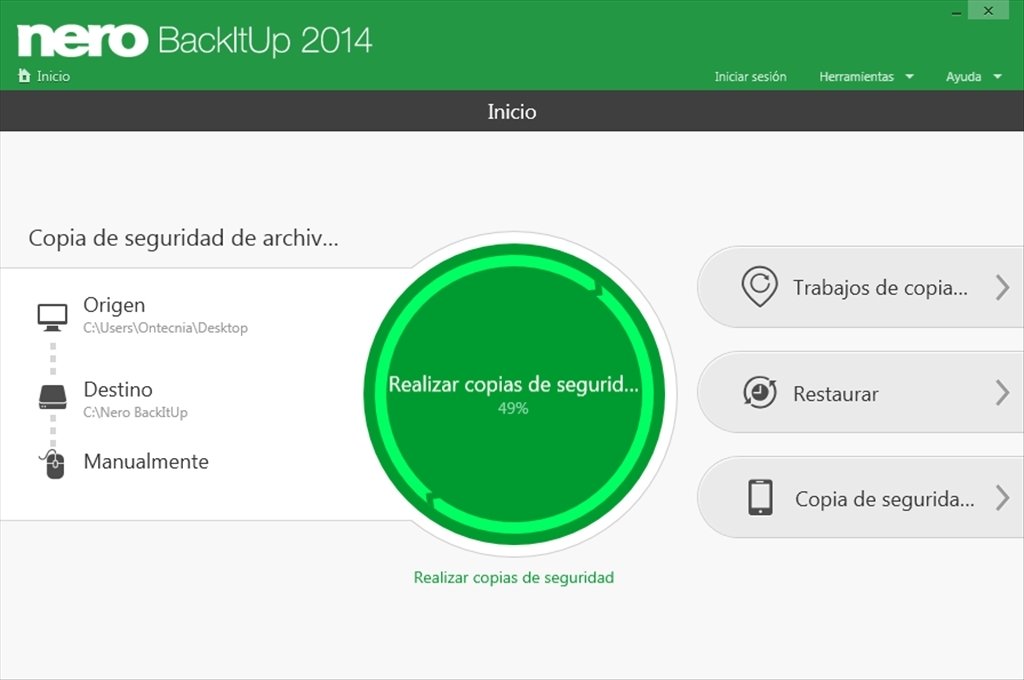Click the C:\Users\Ontecnia\Desktop source path
Viewport: 1024px width, 680px height.
pyautogui.click(x=165, y=328)
